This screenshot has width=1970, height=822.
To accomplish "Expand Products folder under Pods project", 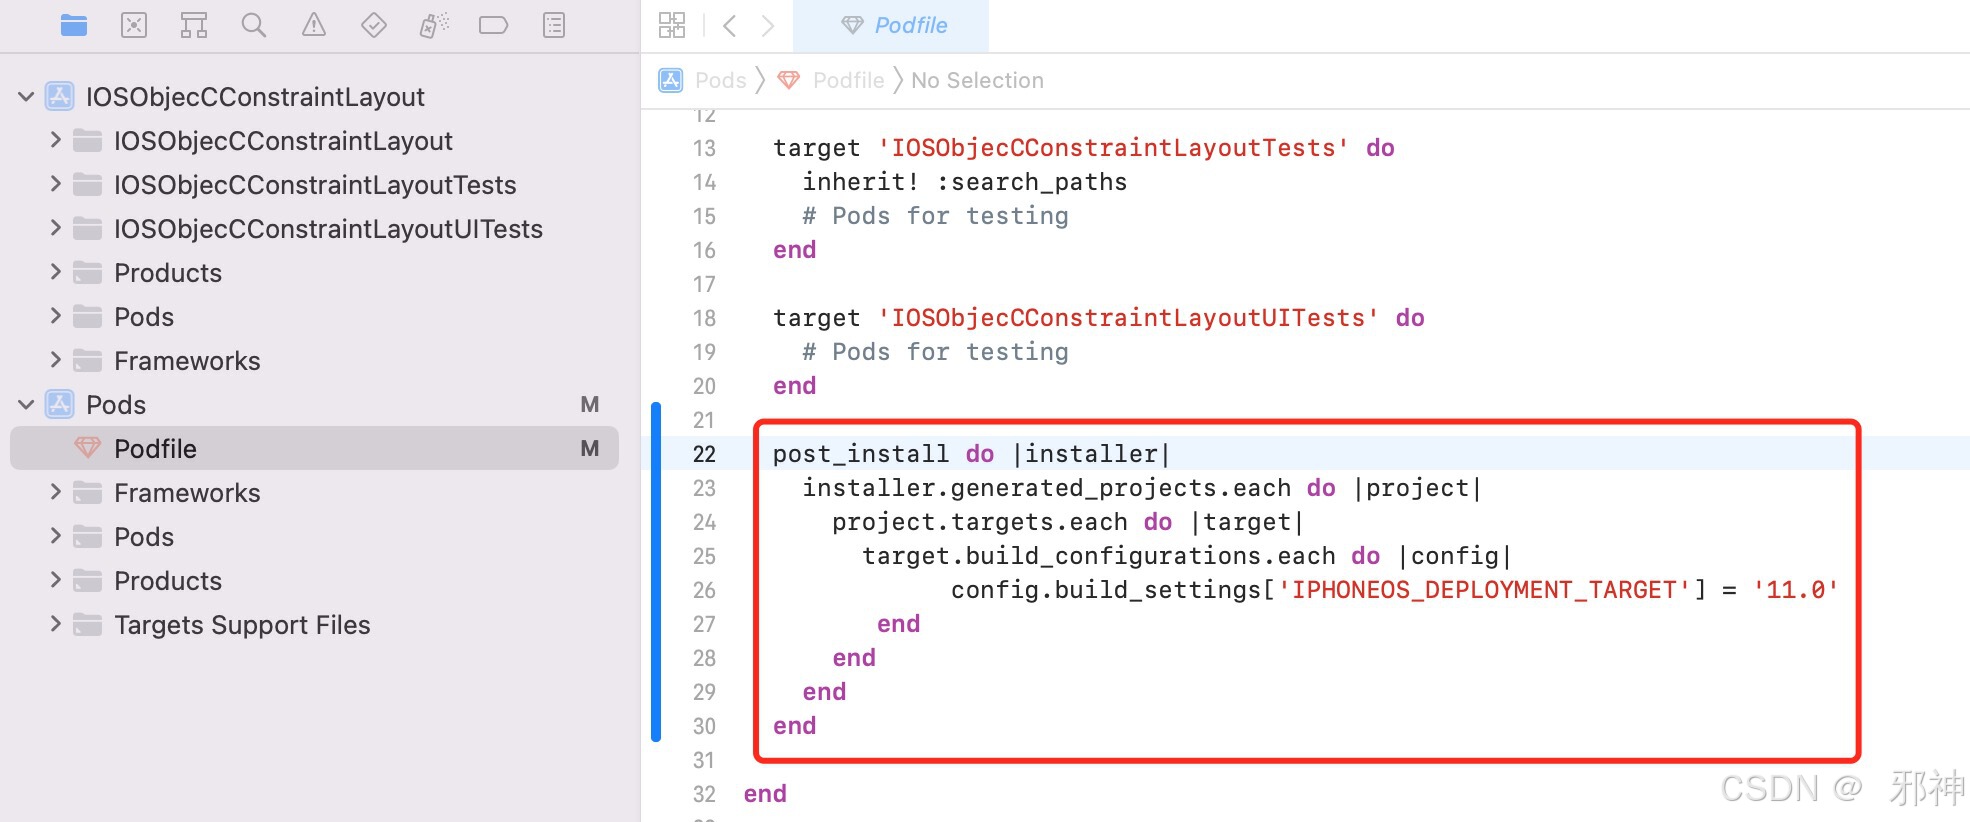I will [56, 580].
